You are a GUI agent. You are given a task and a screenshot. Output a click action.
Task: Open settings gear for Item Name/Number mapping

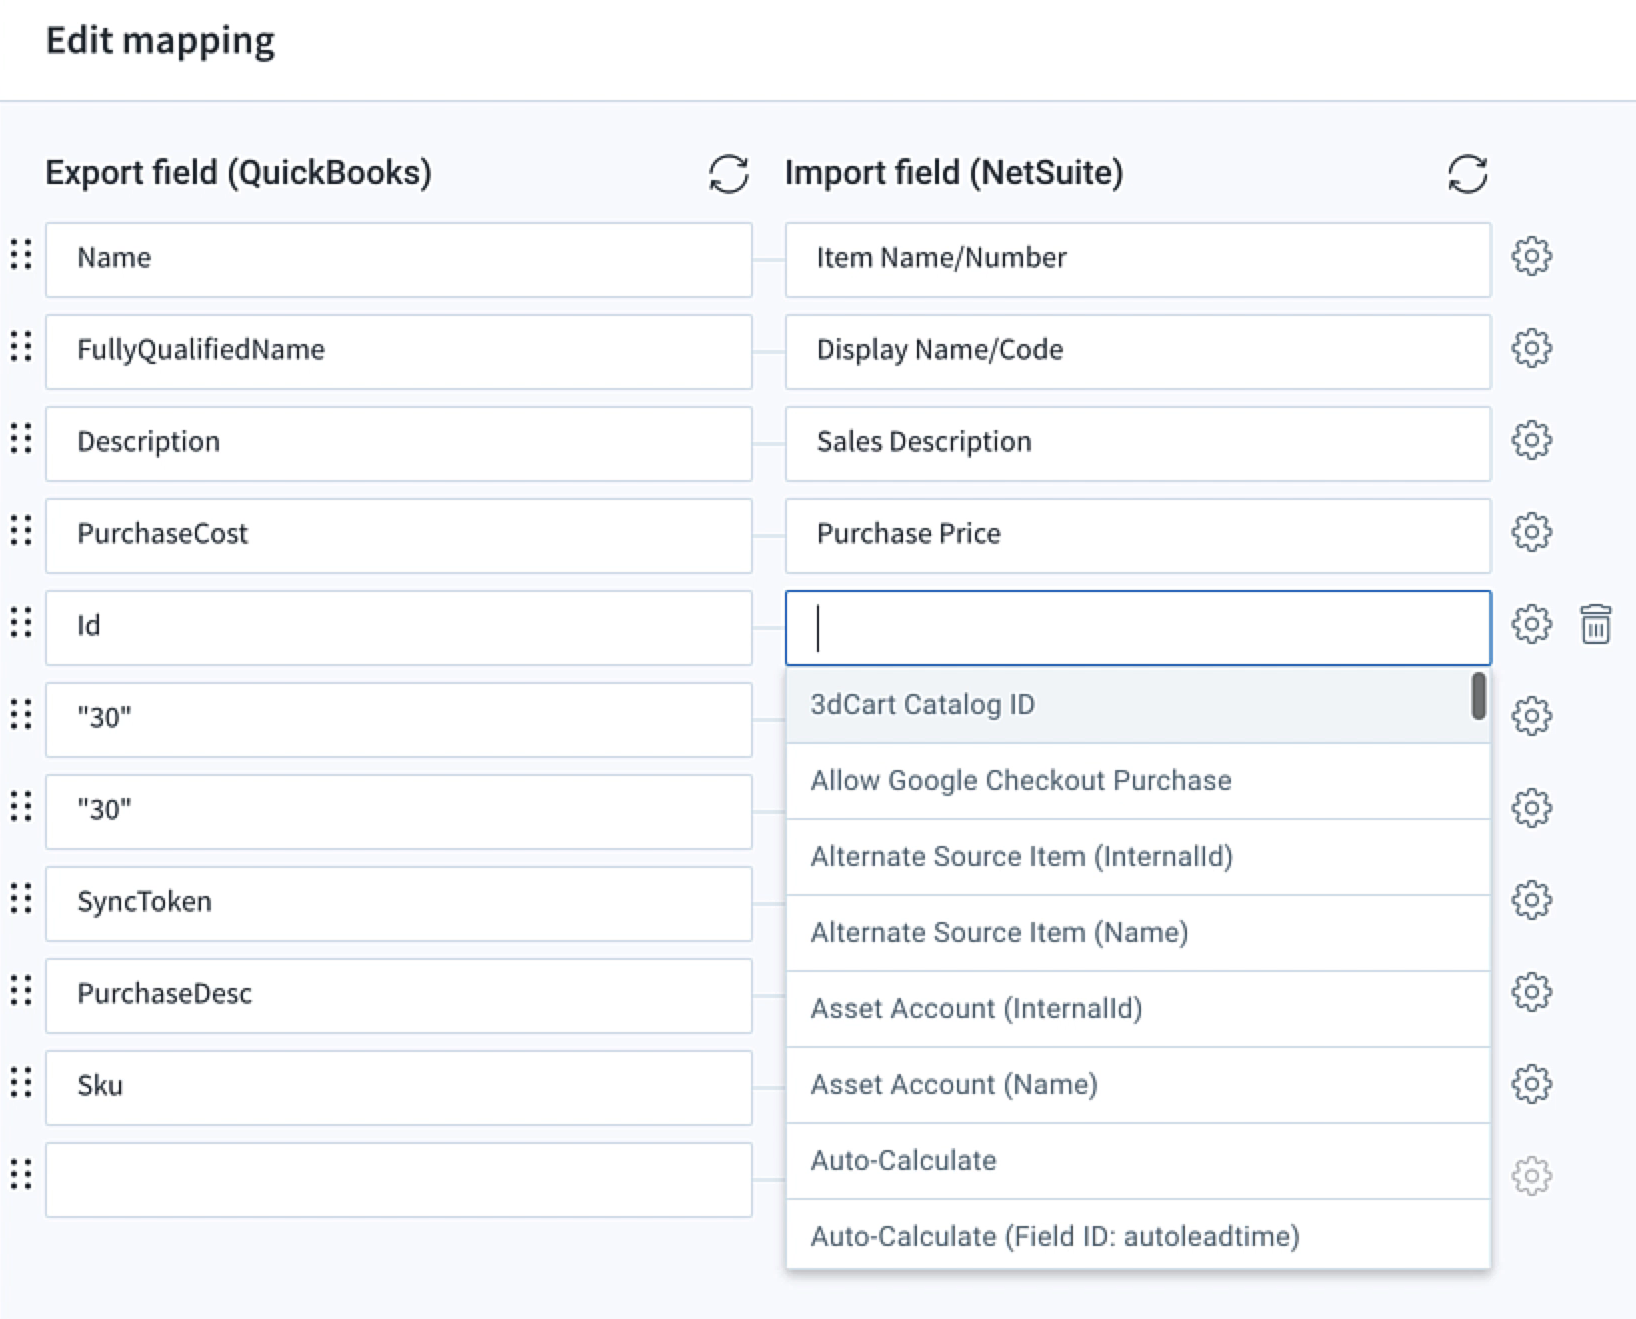(1531, 257)
